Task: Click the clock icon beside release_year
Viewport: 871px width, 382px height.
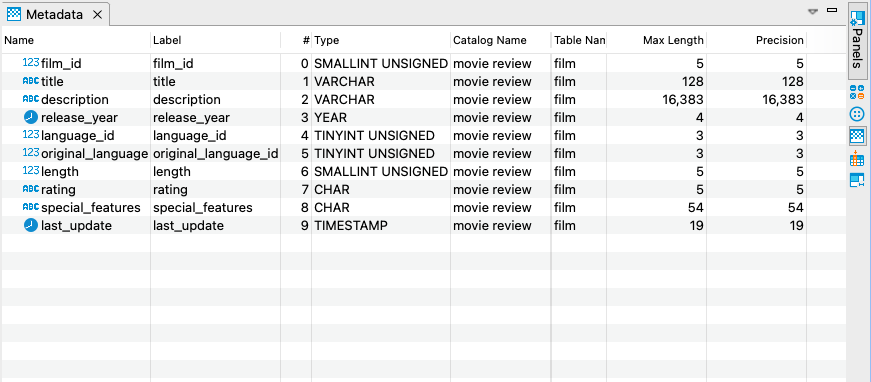Action: (x=31, y=117)
